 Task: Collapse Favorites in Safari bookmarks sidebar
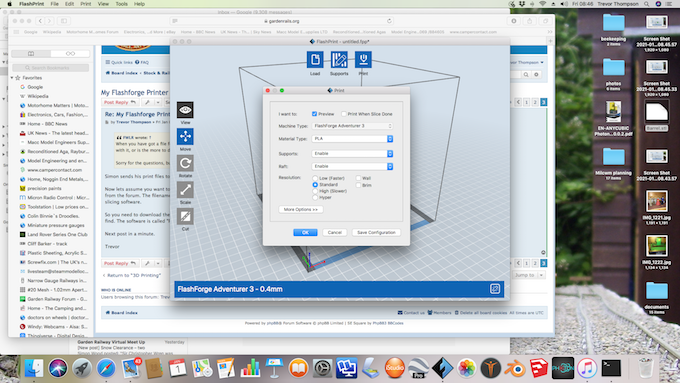click(12, 78)
